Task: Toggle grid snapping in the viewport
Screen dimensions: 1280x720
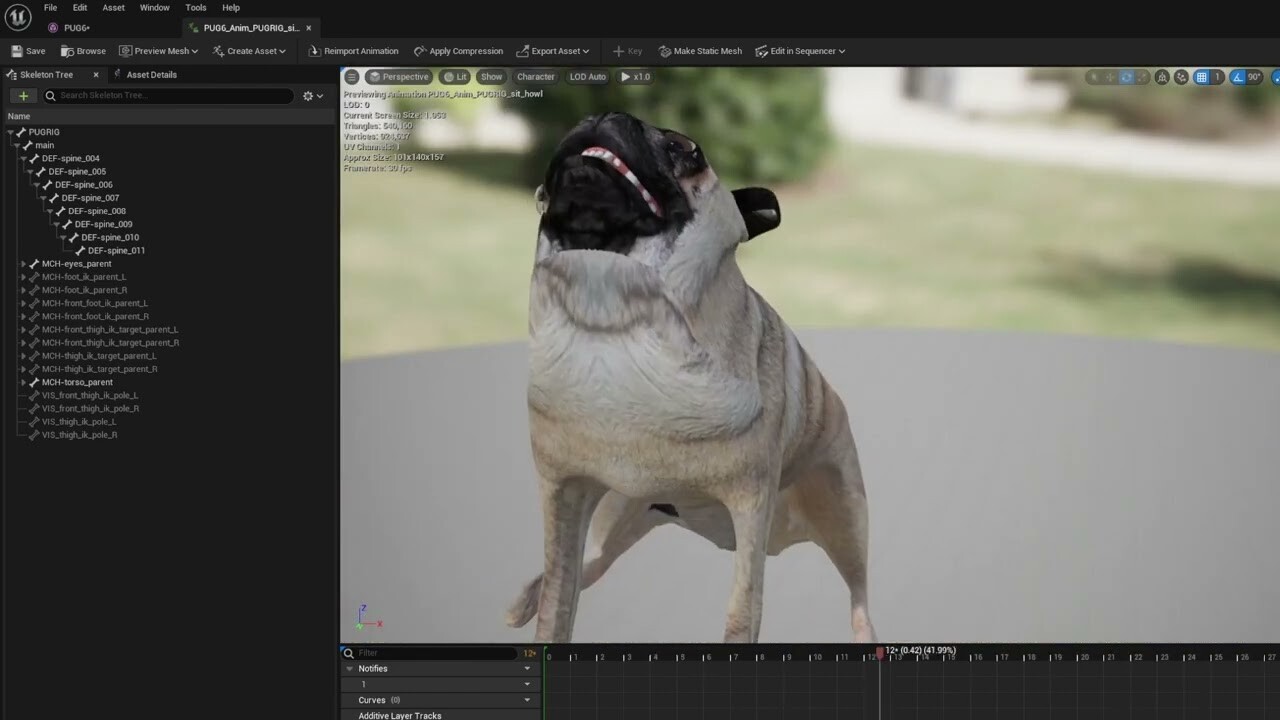Action: pos(1200,76)
